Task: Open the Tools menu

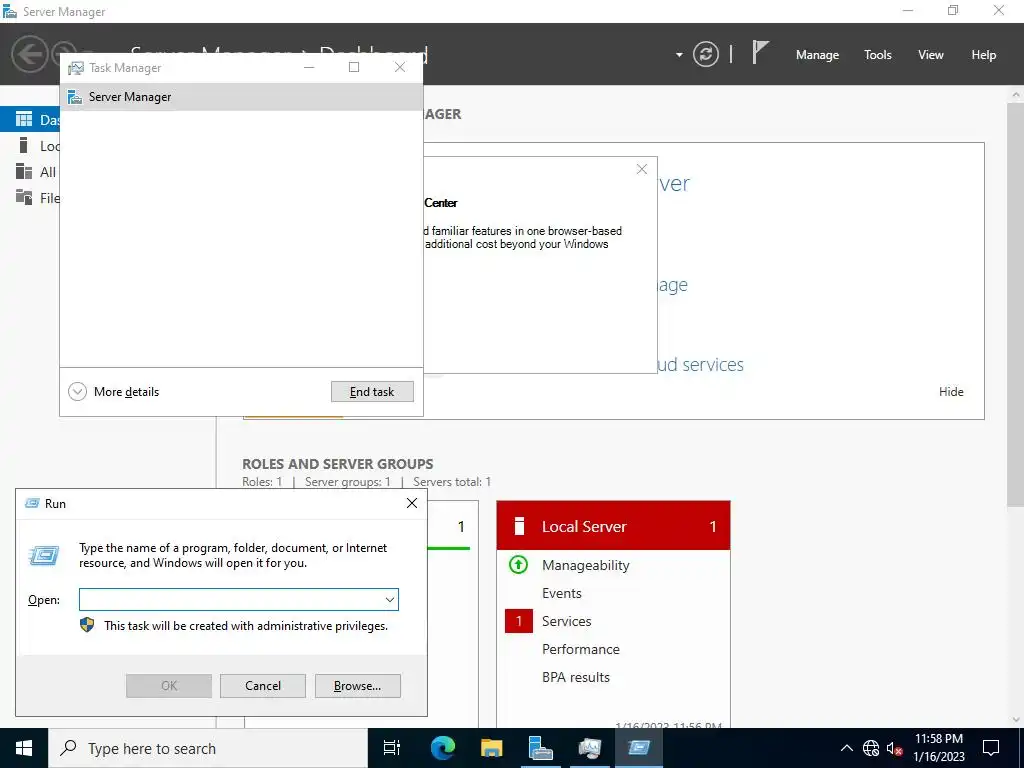Action: point(877,55)
